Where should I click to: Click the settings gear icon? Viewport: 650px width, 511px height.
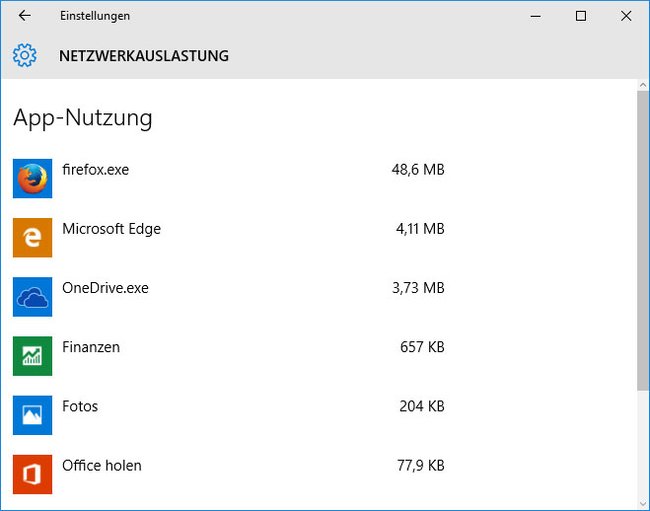click(x=24, y=55)
